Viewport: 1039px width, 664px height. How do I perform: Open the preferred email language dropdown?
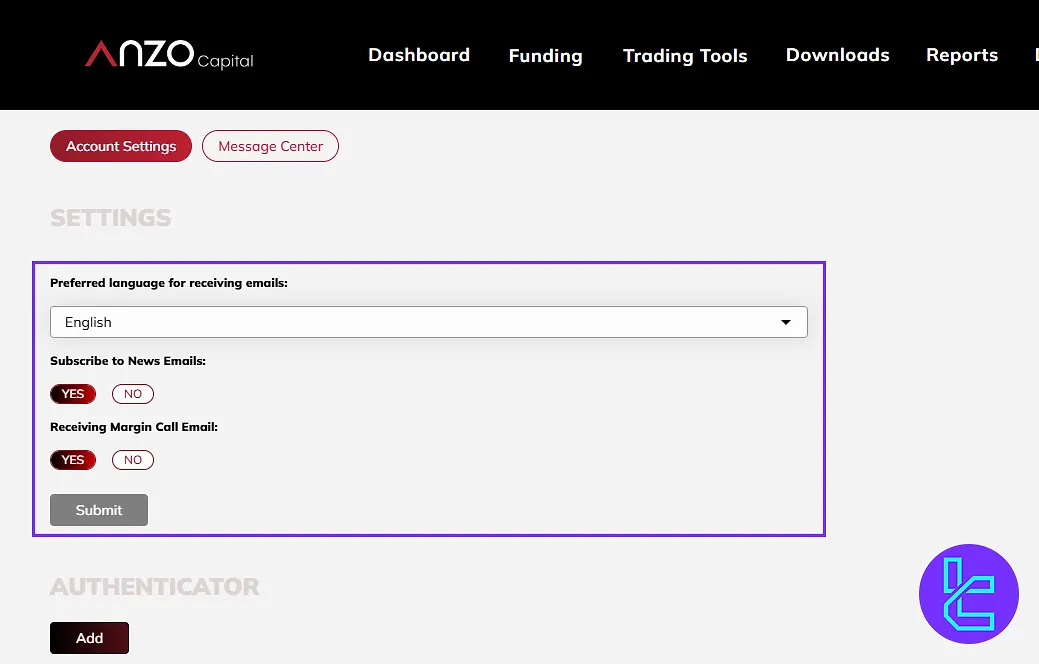[x=428, y=322]
